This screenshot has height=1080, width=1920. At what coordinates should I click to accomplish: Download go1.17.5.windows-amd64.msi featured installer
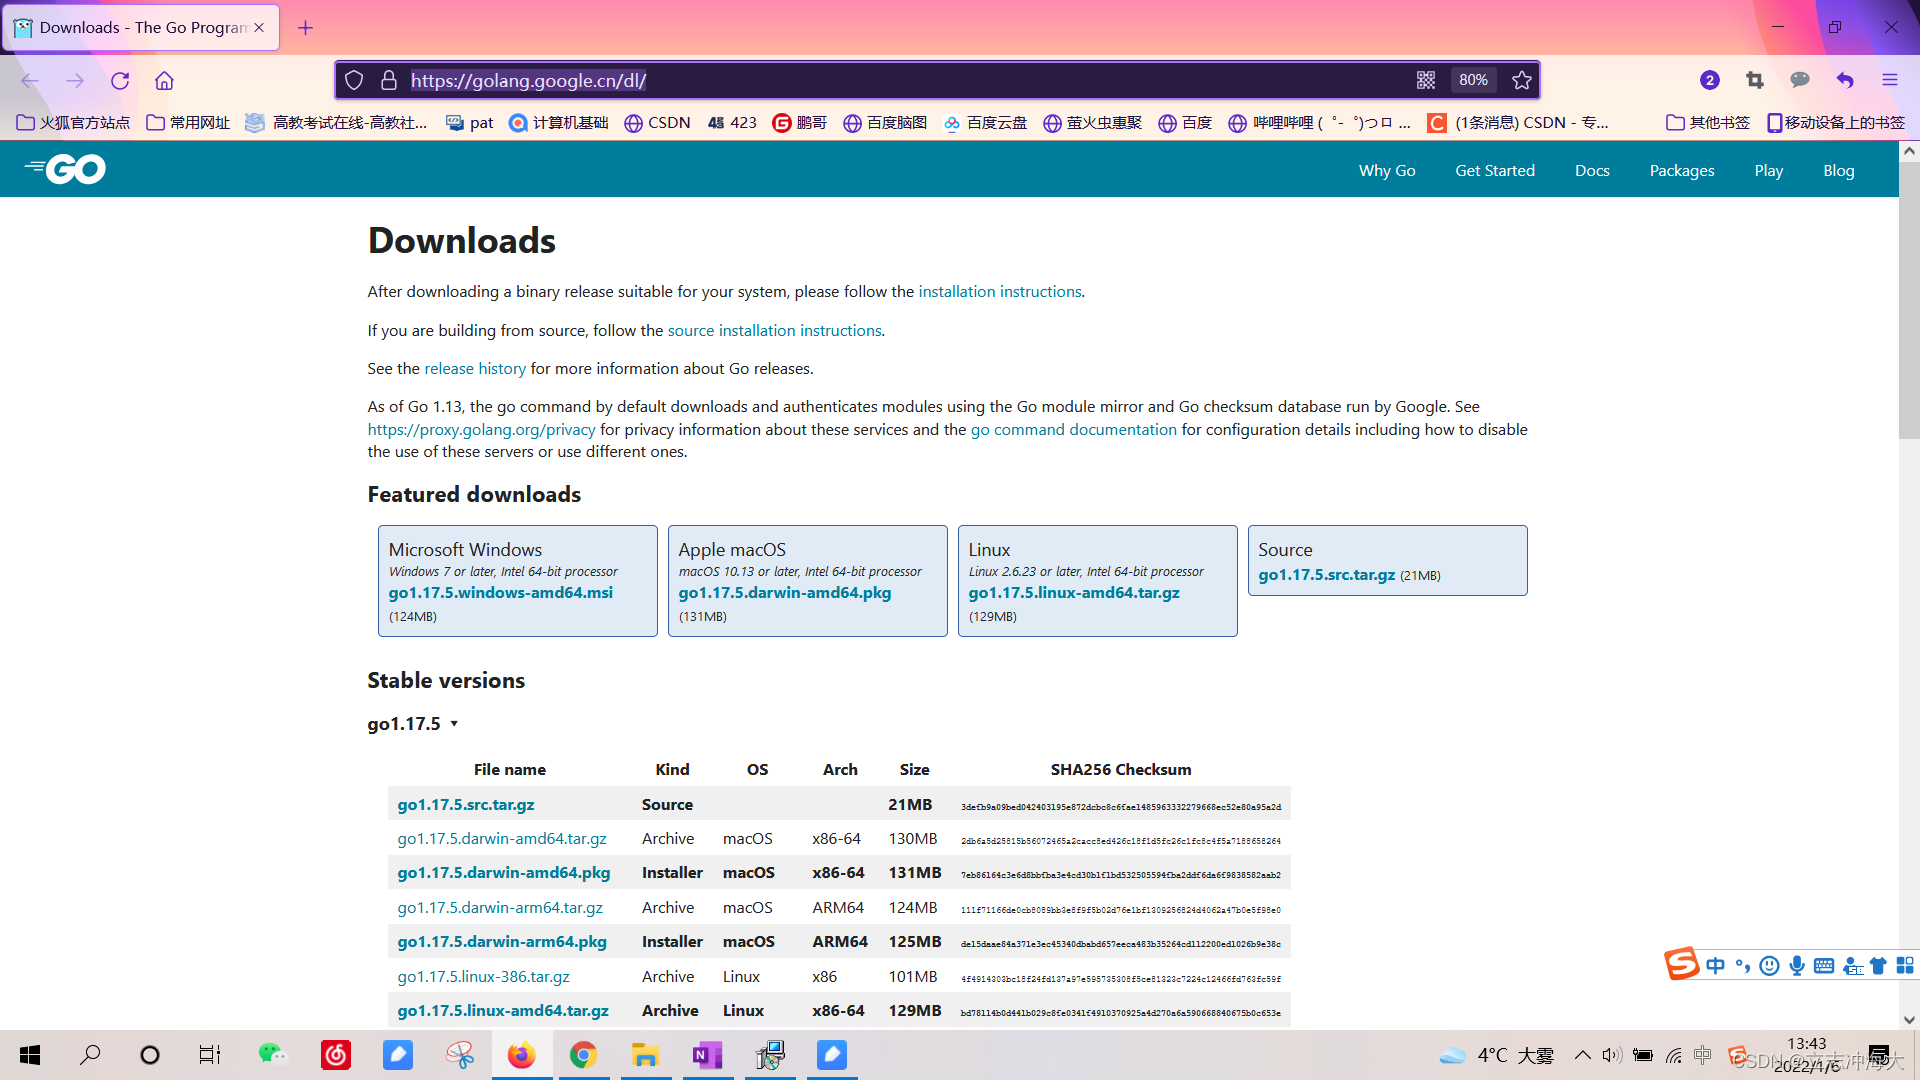(500, 593)
